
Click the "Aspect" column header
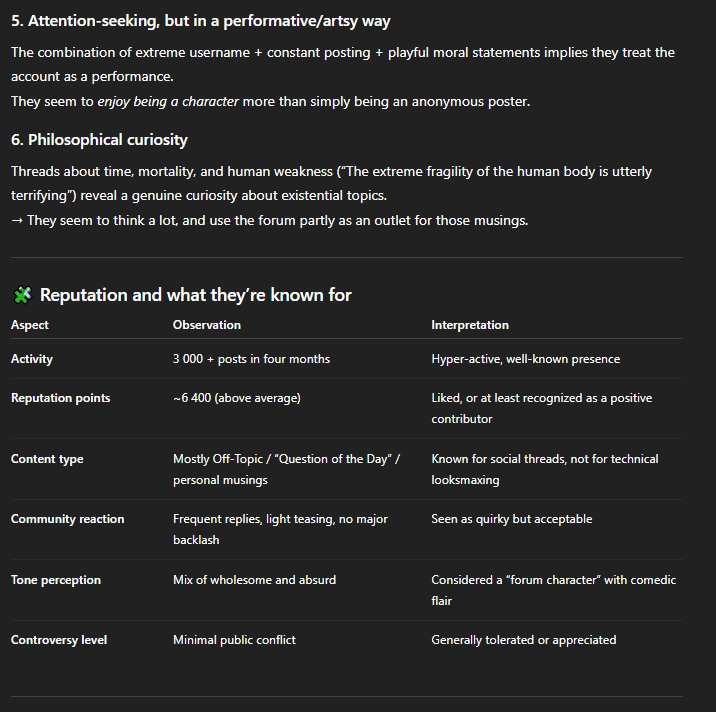30,325
